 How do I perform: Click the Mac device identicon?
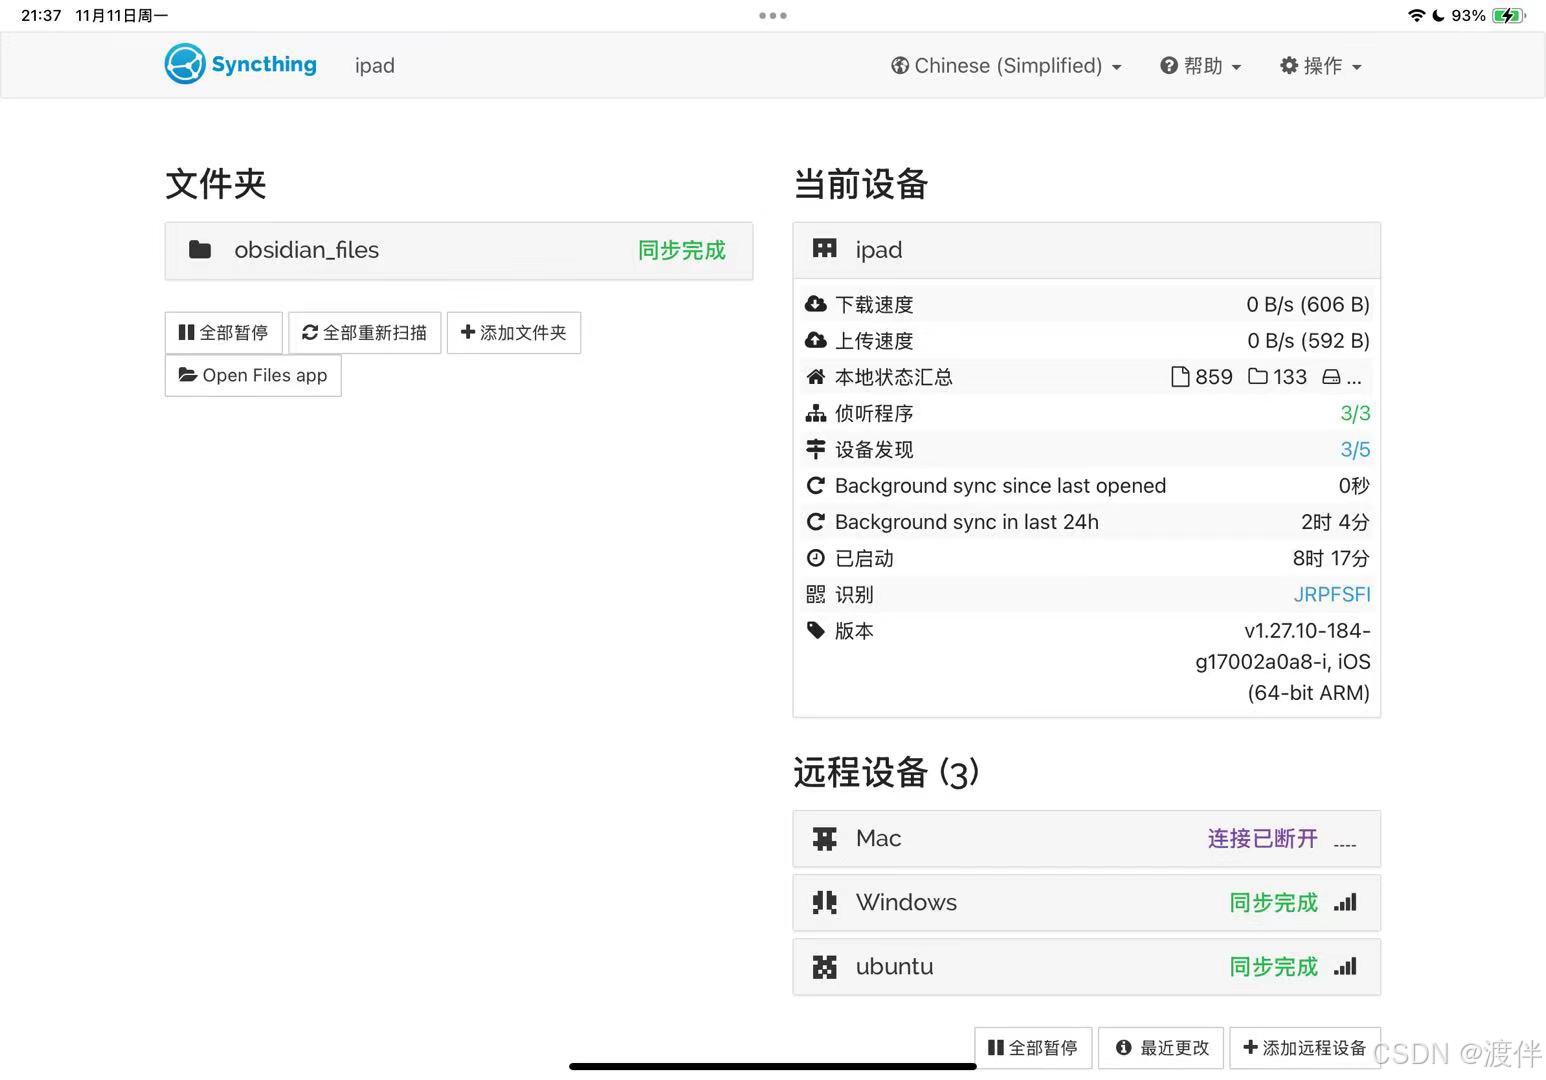click(825, 838)
